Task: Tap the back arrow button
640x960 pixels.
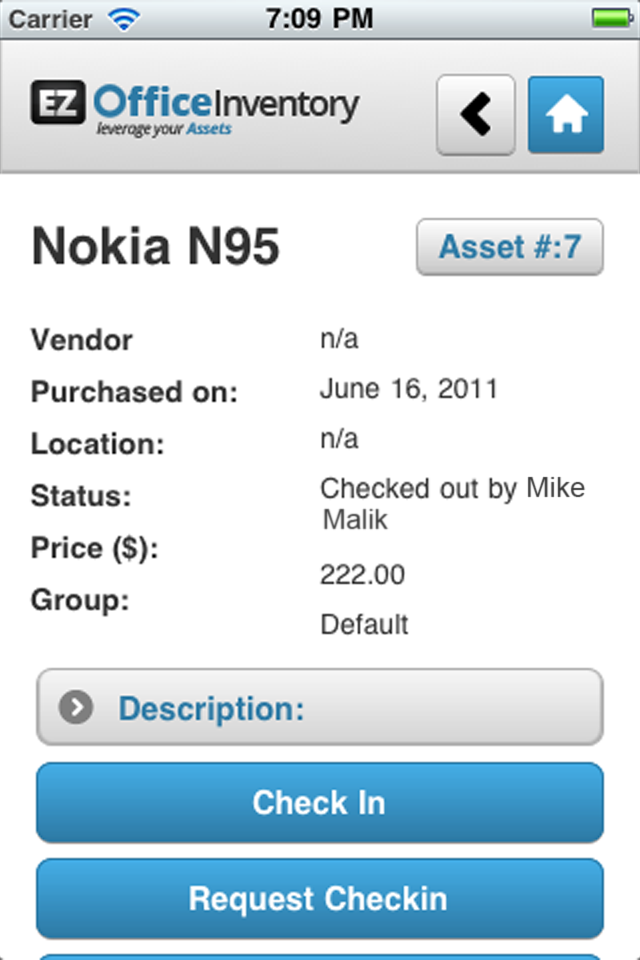Action: coord(475,114)
